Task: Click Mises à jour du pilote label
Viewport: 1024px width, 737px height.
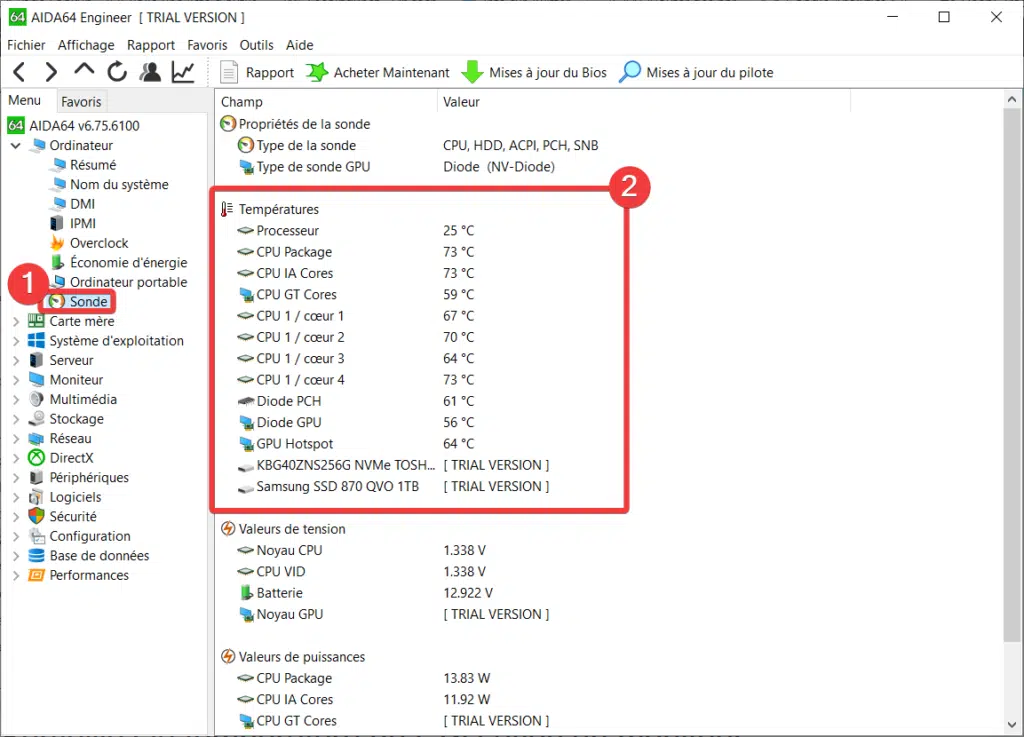Action: [x=709, y=72]
